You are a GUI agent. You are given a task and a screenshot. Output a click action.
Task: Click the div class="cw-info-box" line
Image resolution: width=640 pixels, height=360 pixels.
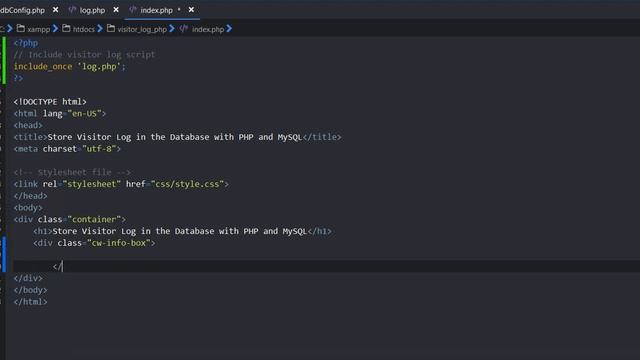[x=94, y=243]
